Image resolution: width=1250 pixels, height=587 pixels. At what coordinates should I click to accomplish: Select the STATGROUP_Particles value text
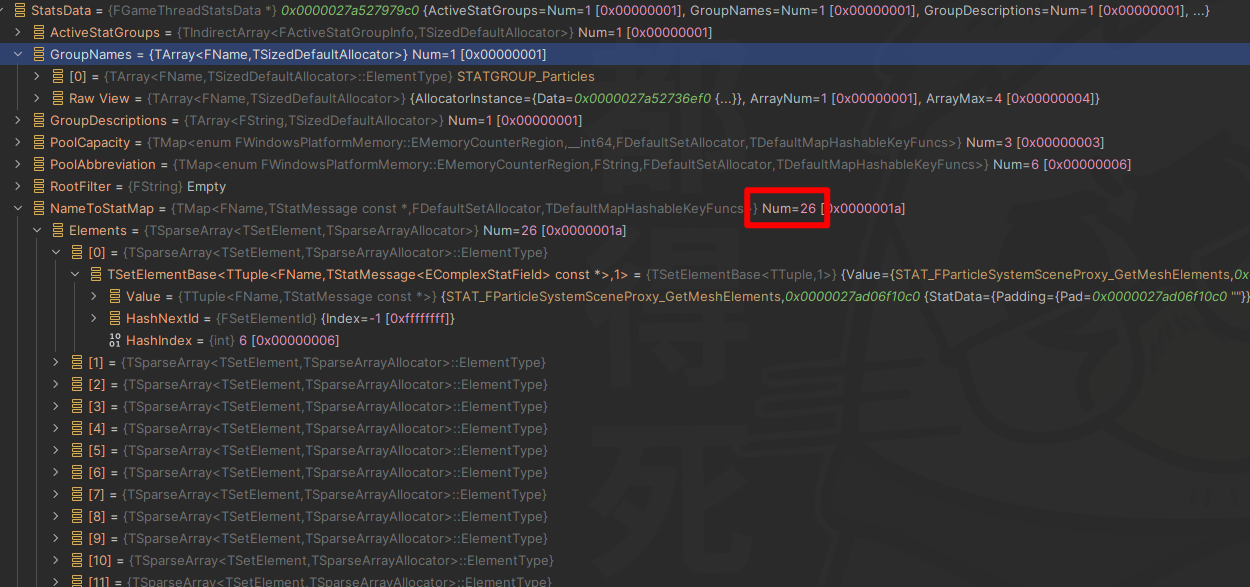[526, 76]
